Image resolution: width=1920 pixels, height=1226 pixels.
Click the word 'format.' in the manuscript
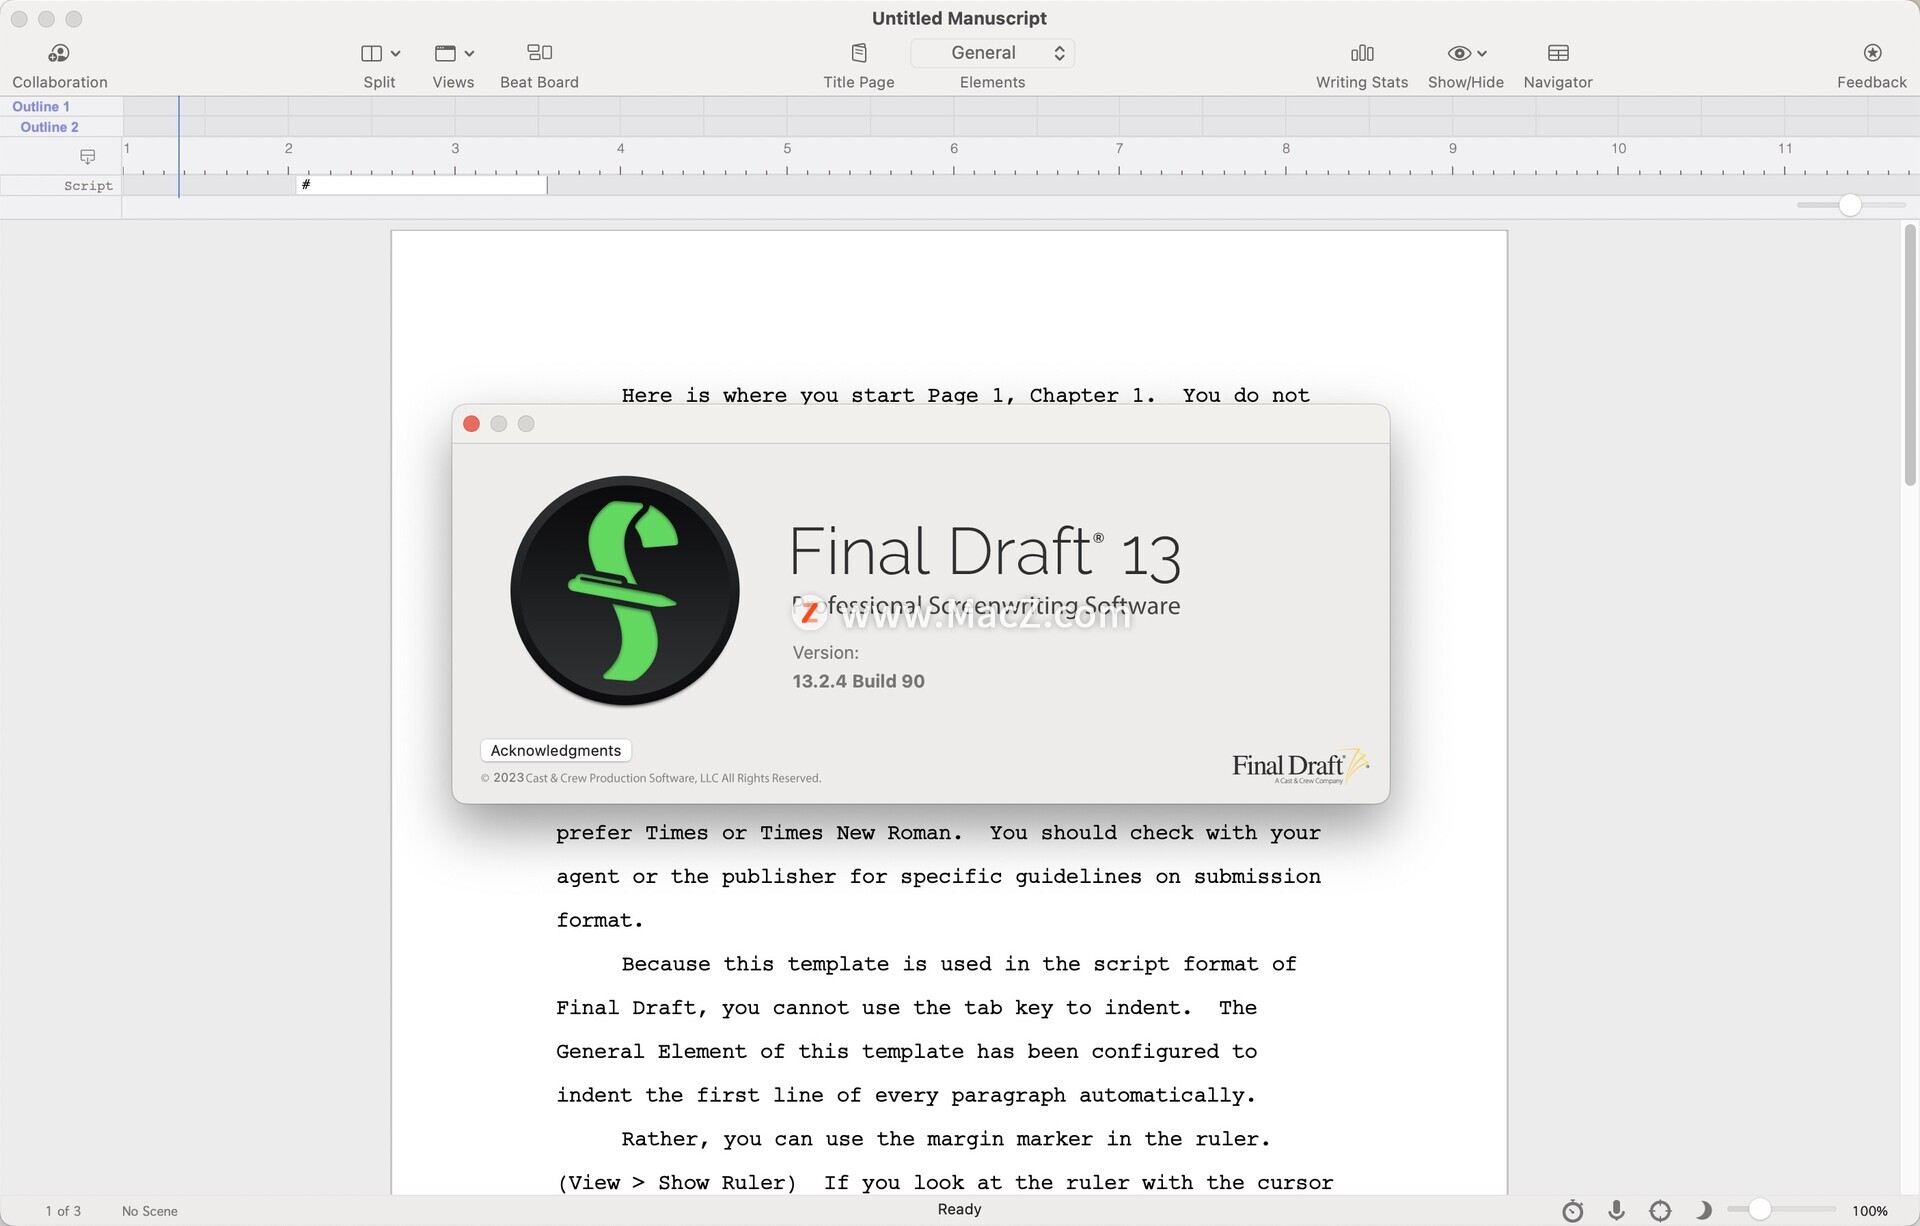coord(599,920)
